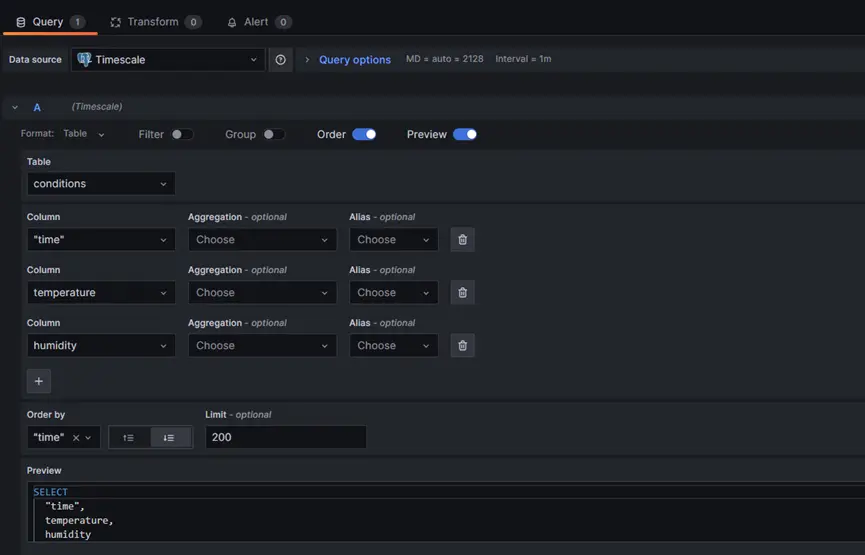Remove the humidity column with trash icon

462,346
